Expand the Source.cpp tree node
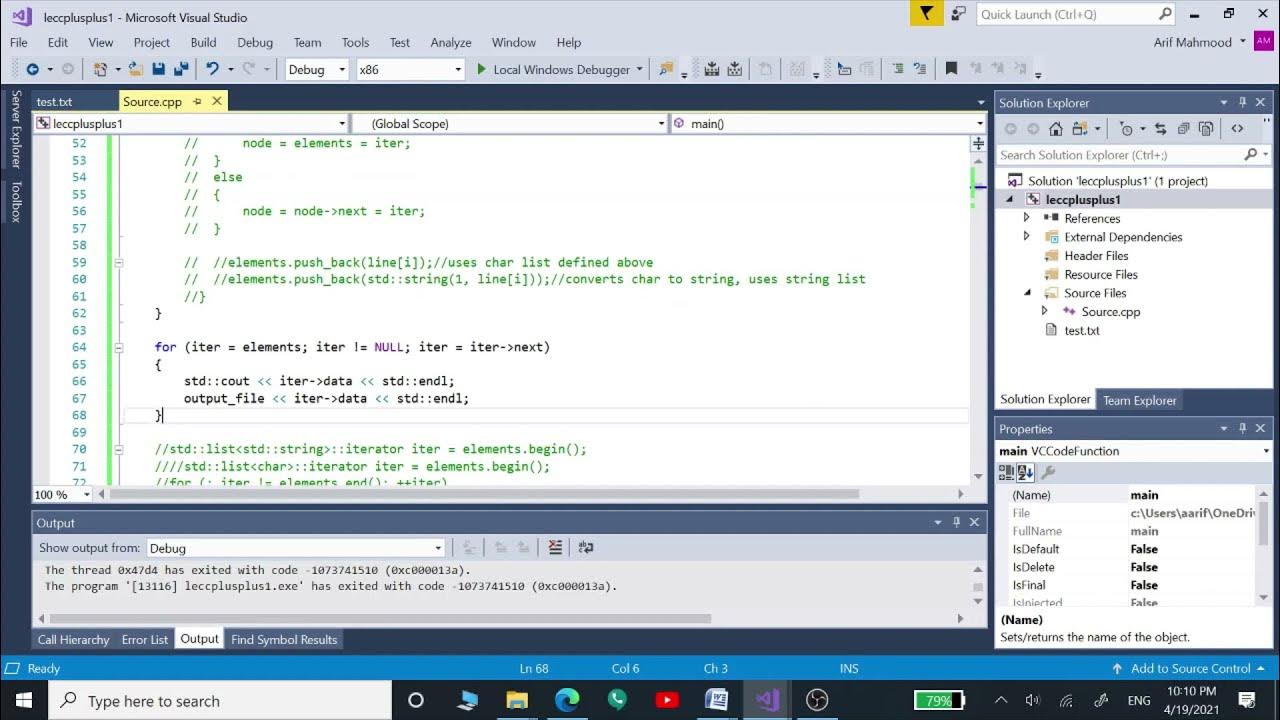The height and width of the screenshot is (720, 1280). click(x=1045, y=311)
